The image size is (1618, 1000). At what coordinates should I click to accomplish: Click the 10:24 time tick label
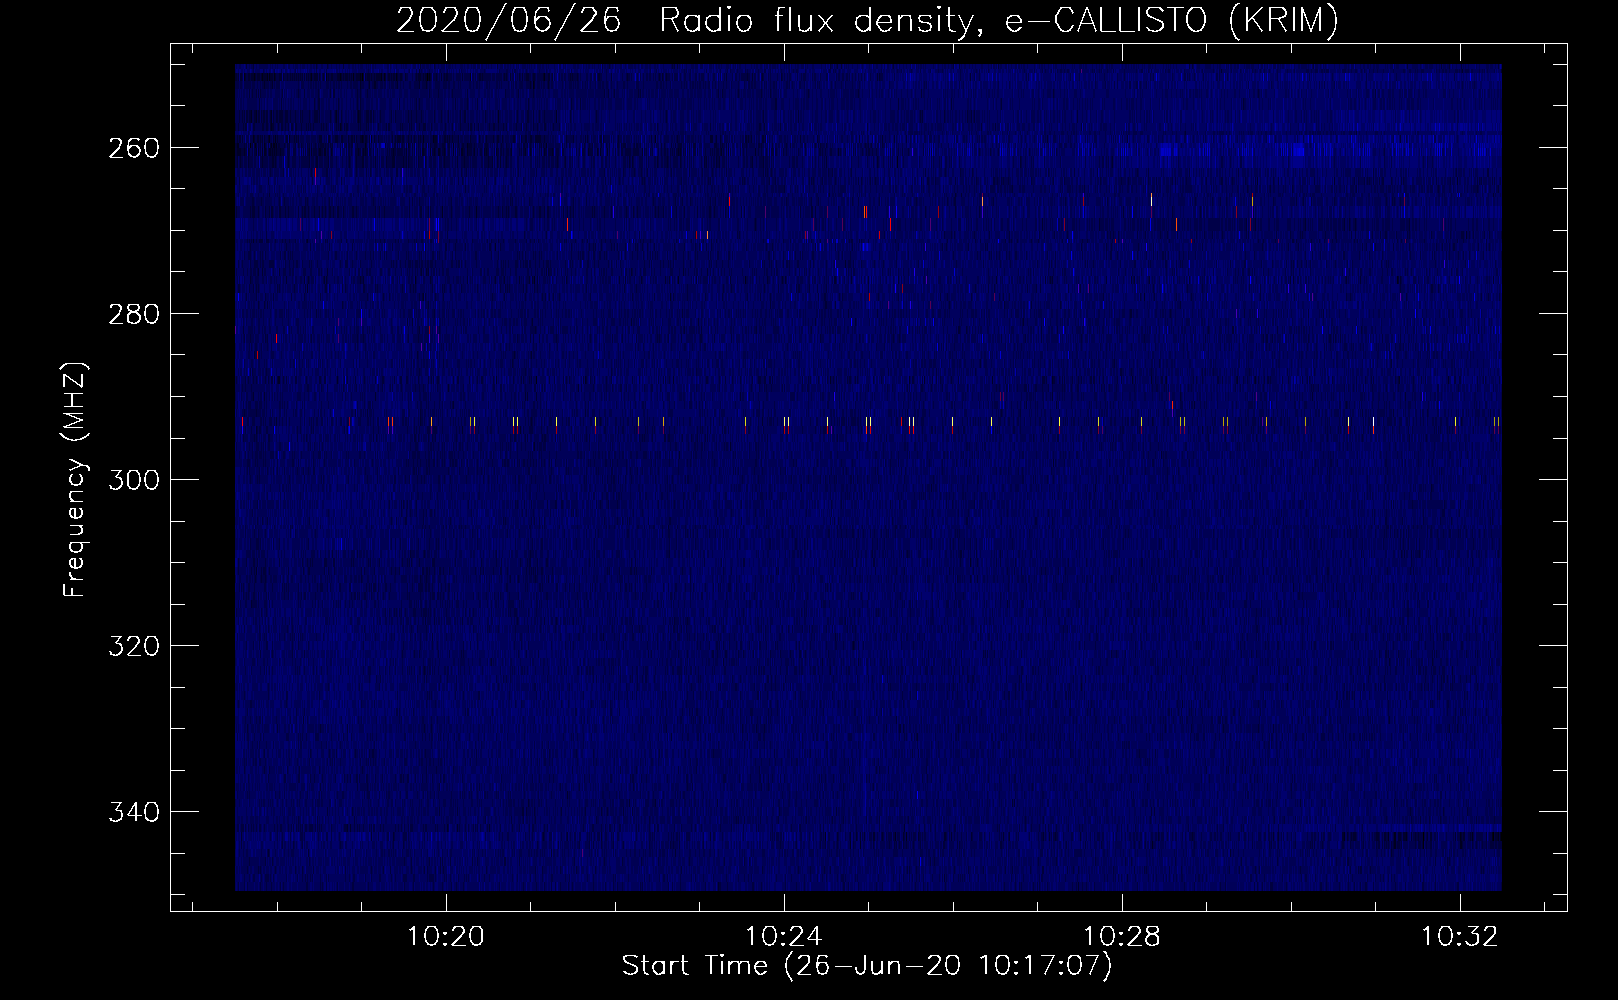[784, 936]
